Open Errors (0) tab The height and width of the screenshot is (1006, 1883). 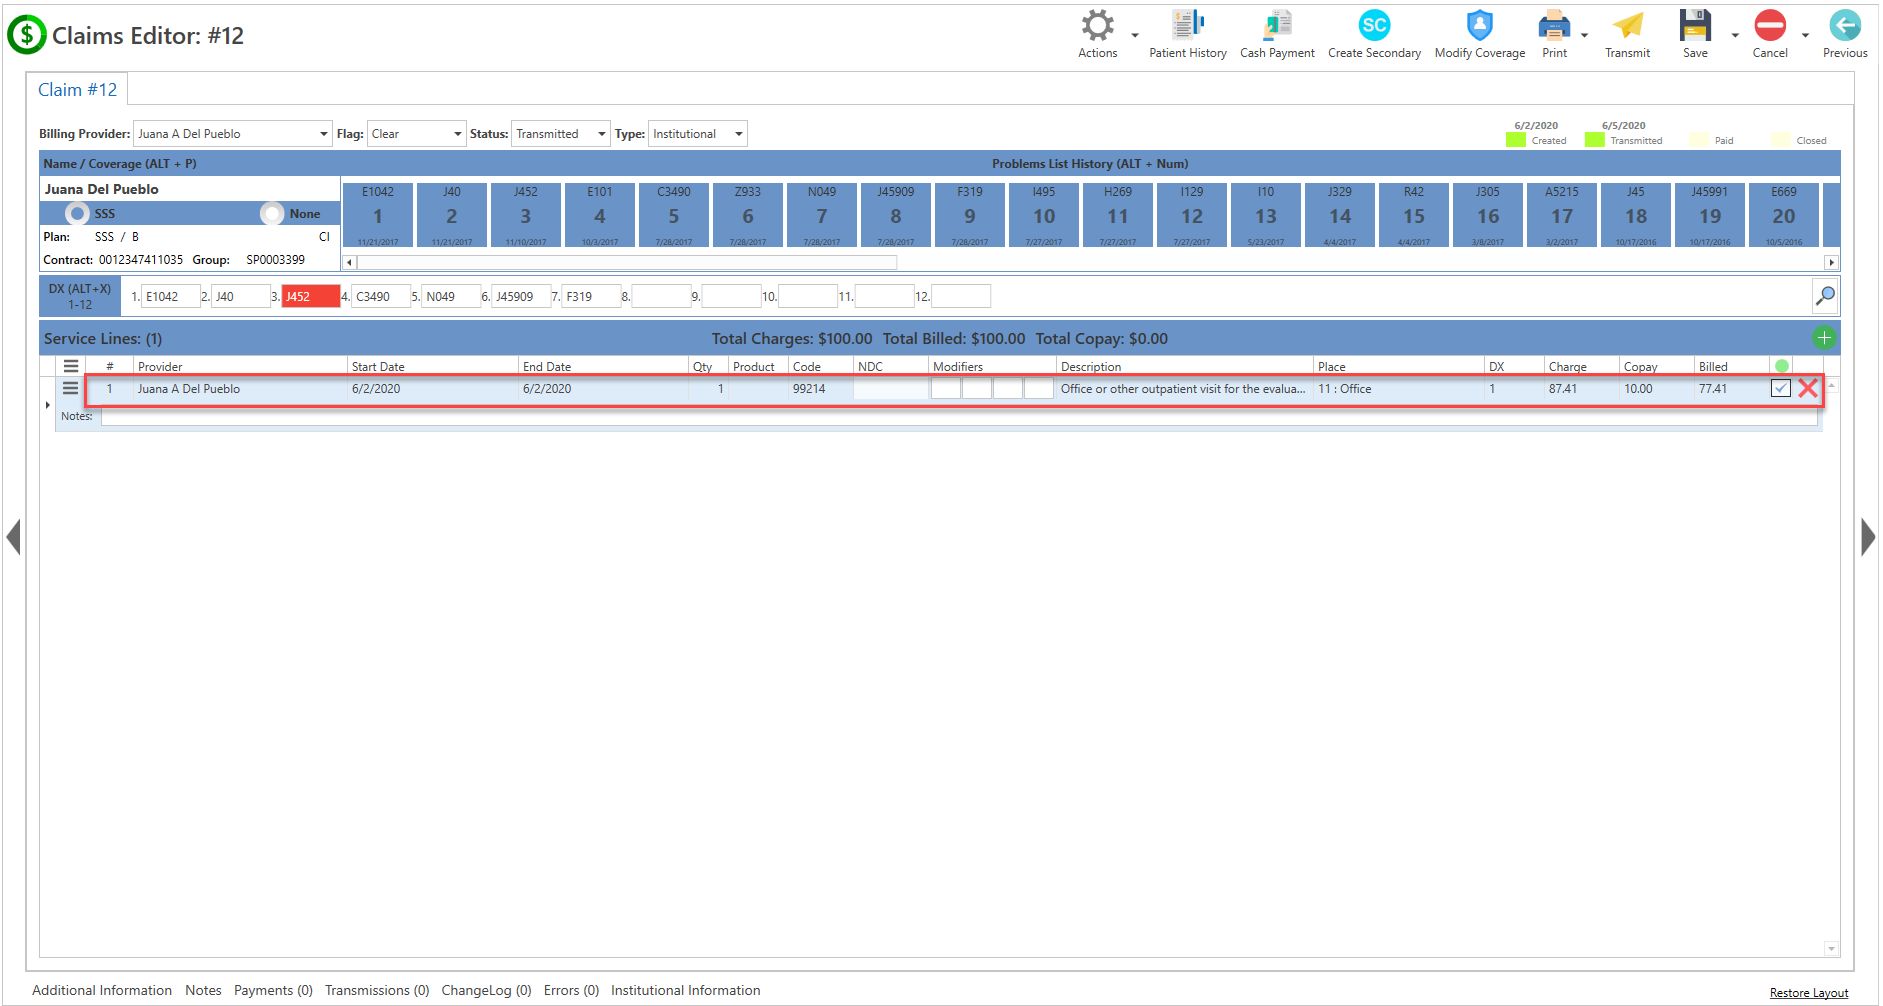[x=571, y=990]
